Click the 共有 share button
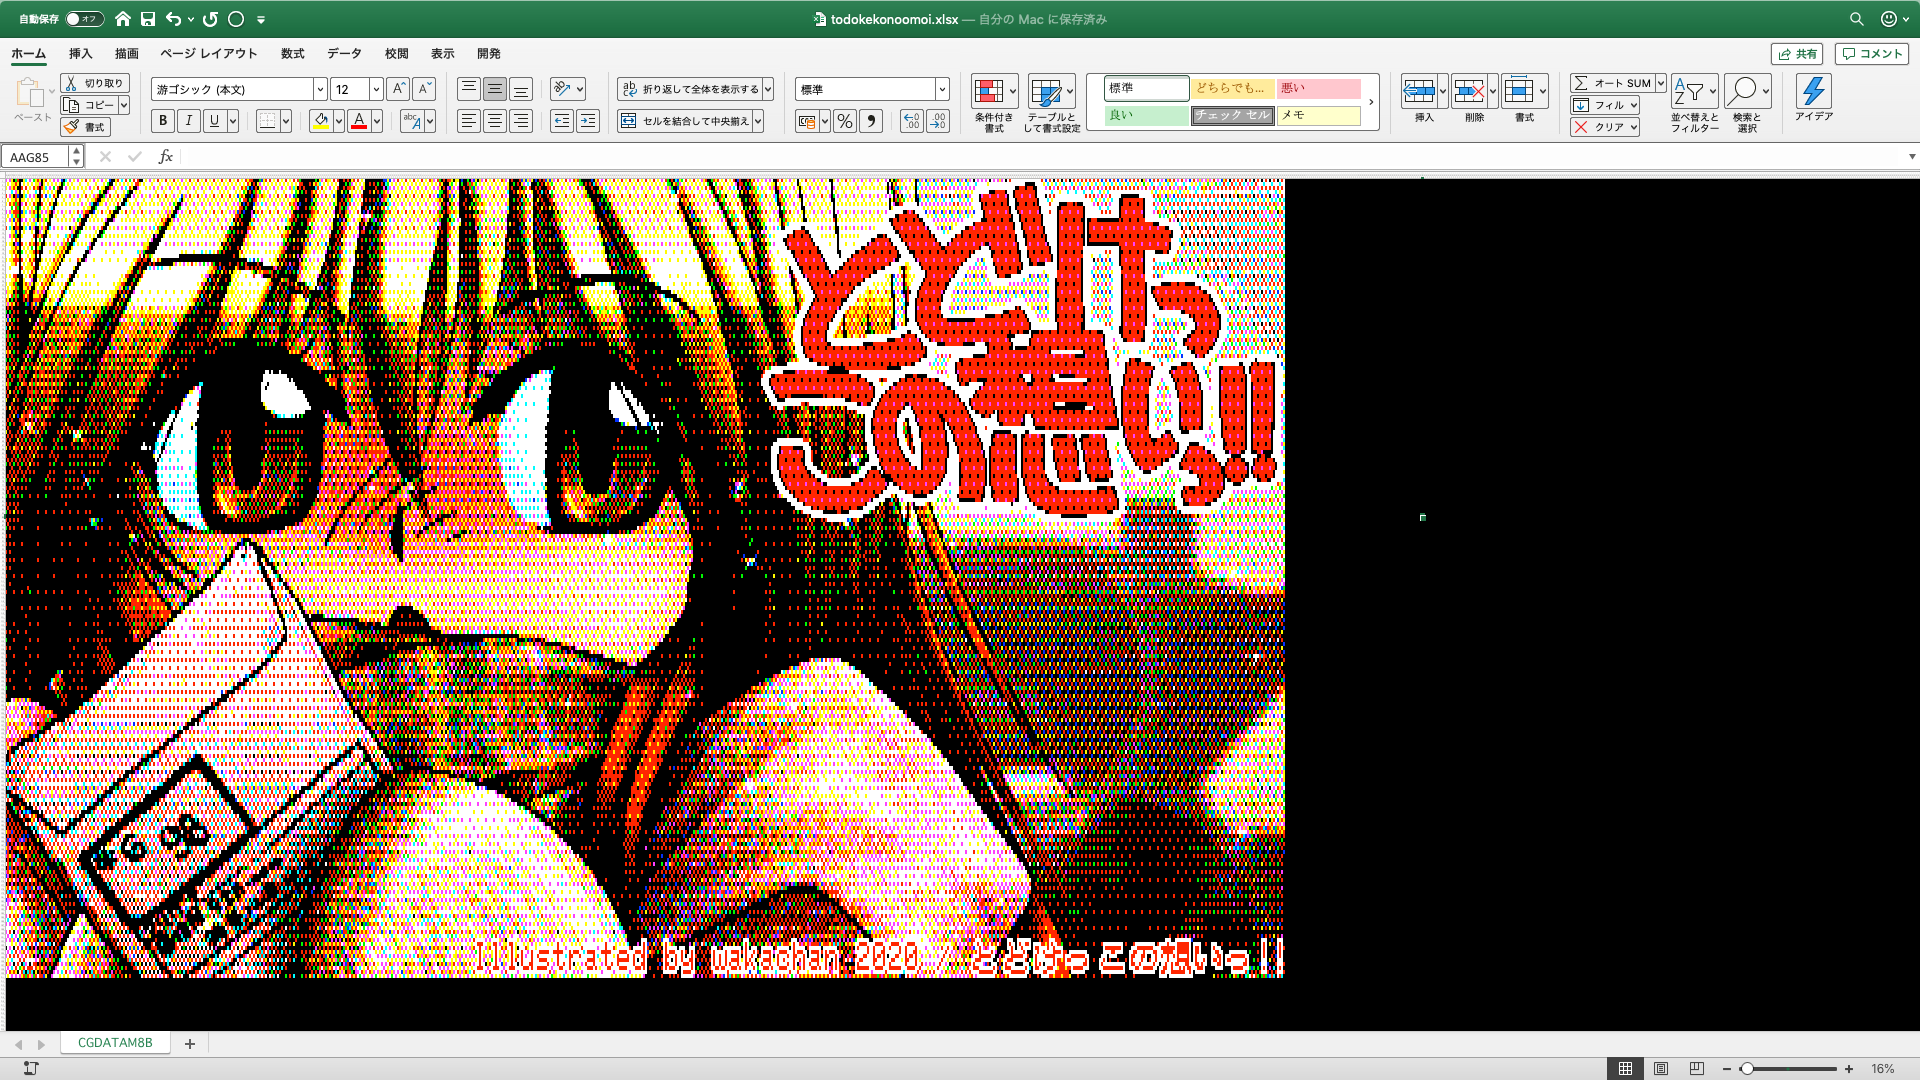Viewport: 1920px width, 1080px height. coord(1797,54)
